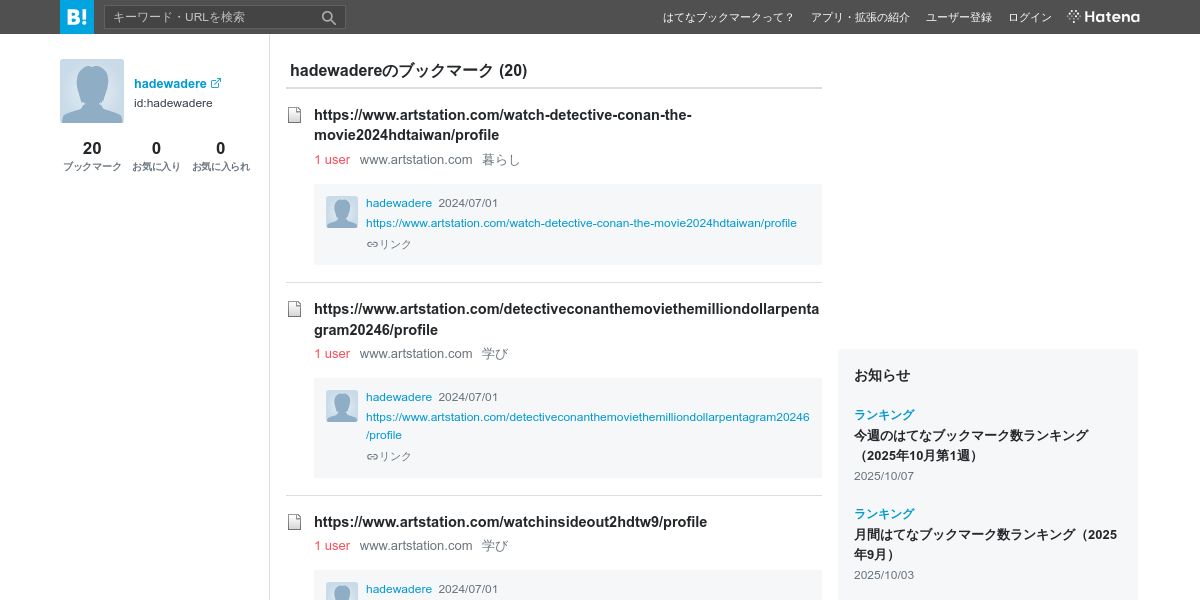The image size is (1200, 600).
Task: Click hadewadere username in the detectiveconanthemovie comment
Action: pyautogui.click(x=399, y=397)
